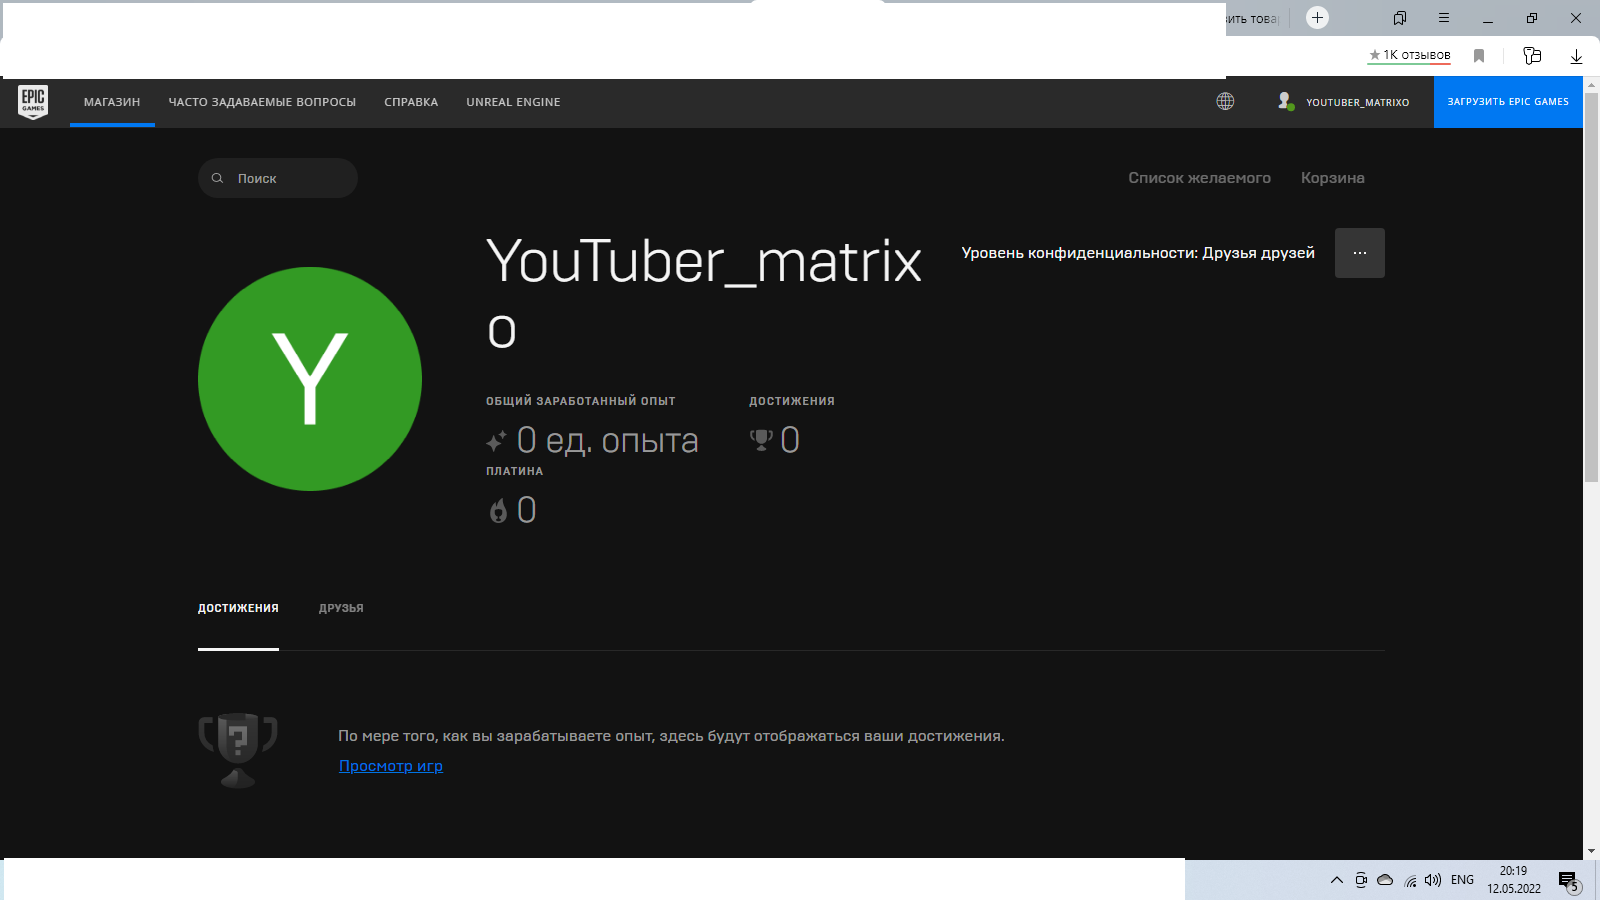Focus the Поиск search field
Viewport: 1600px width, 900px height.
click(x=278, y=178)
